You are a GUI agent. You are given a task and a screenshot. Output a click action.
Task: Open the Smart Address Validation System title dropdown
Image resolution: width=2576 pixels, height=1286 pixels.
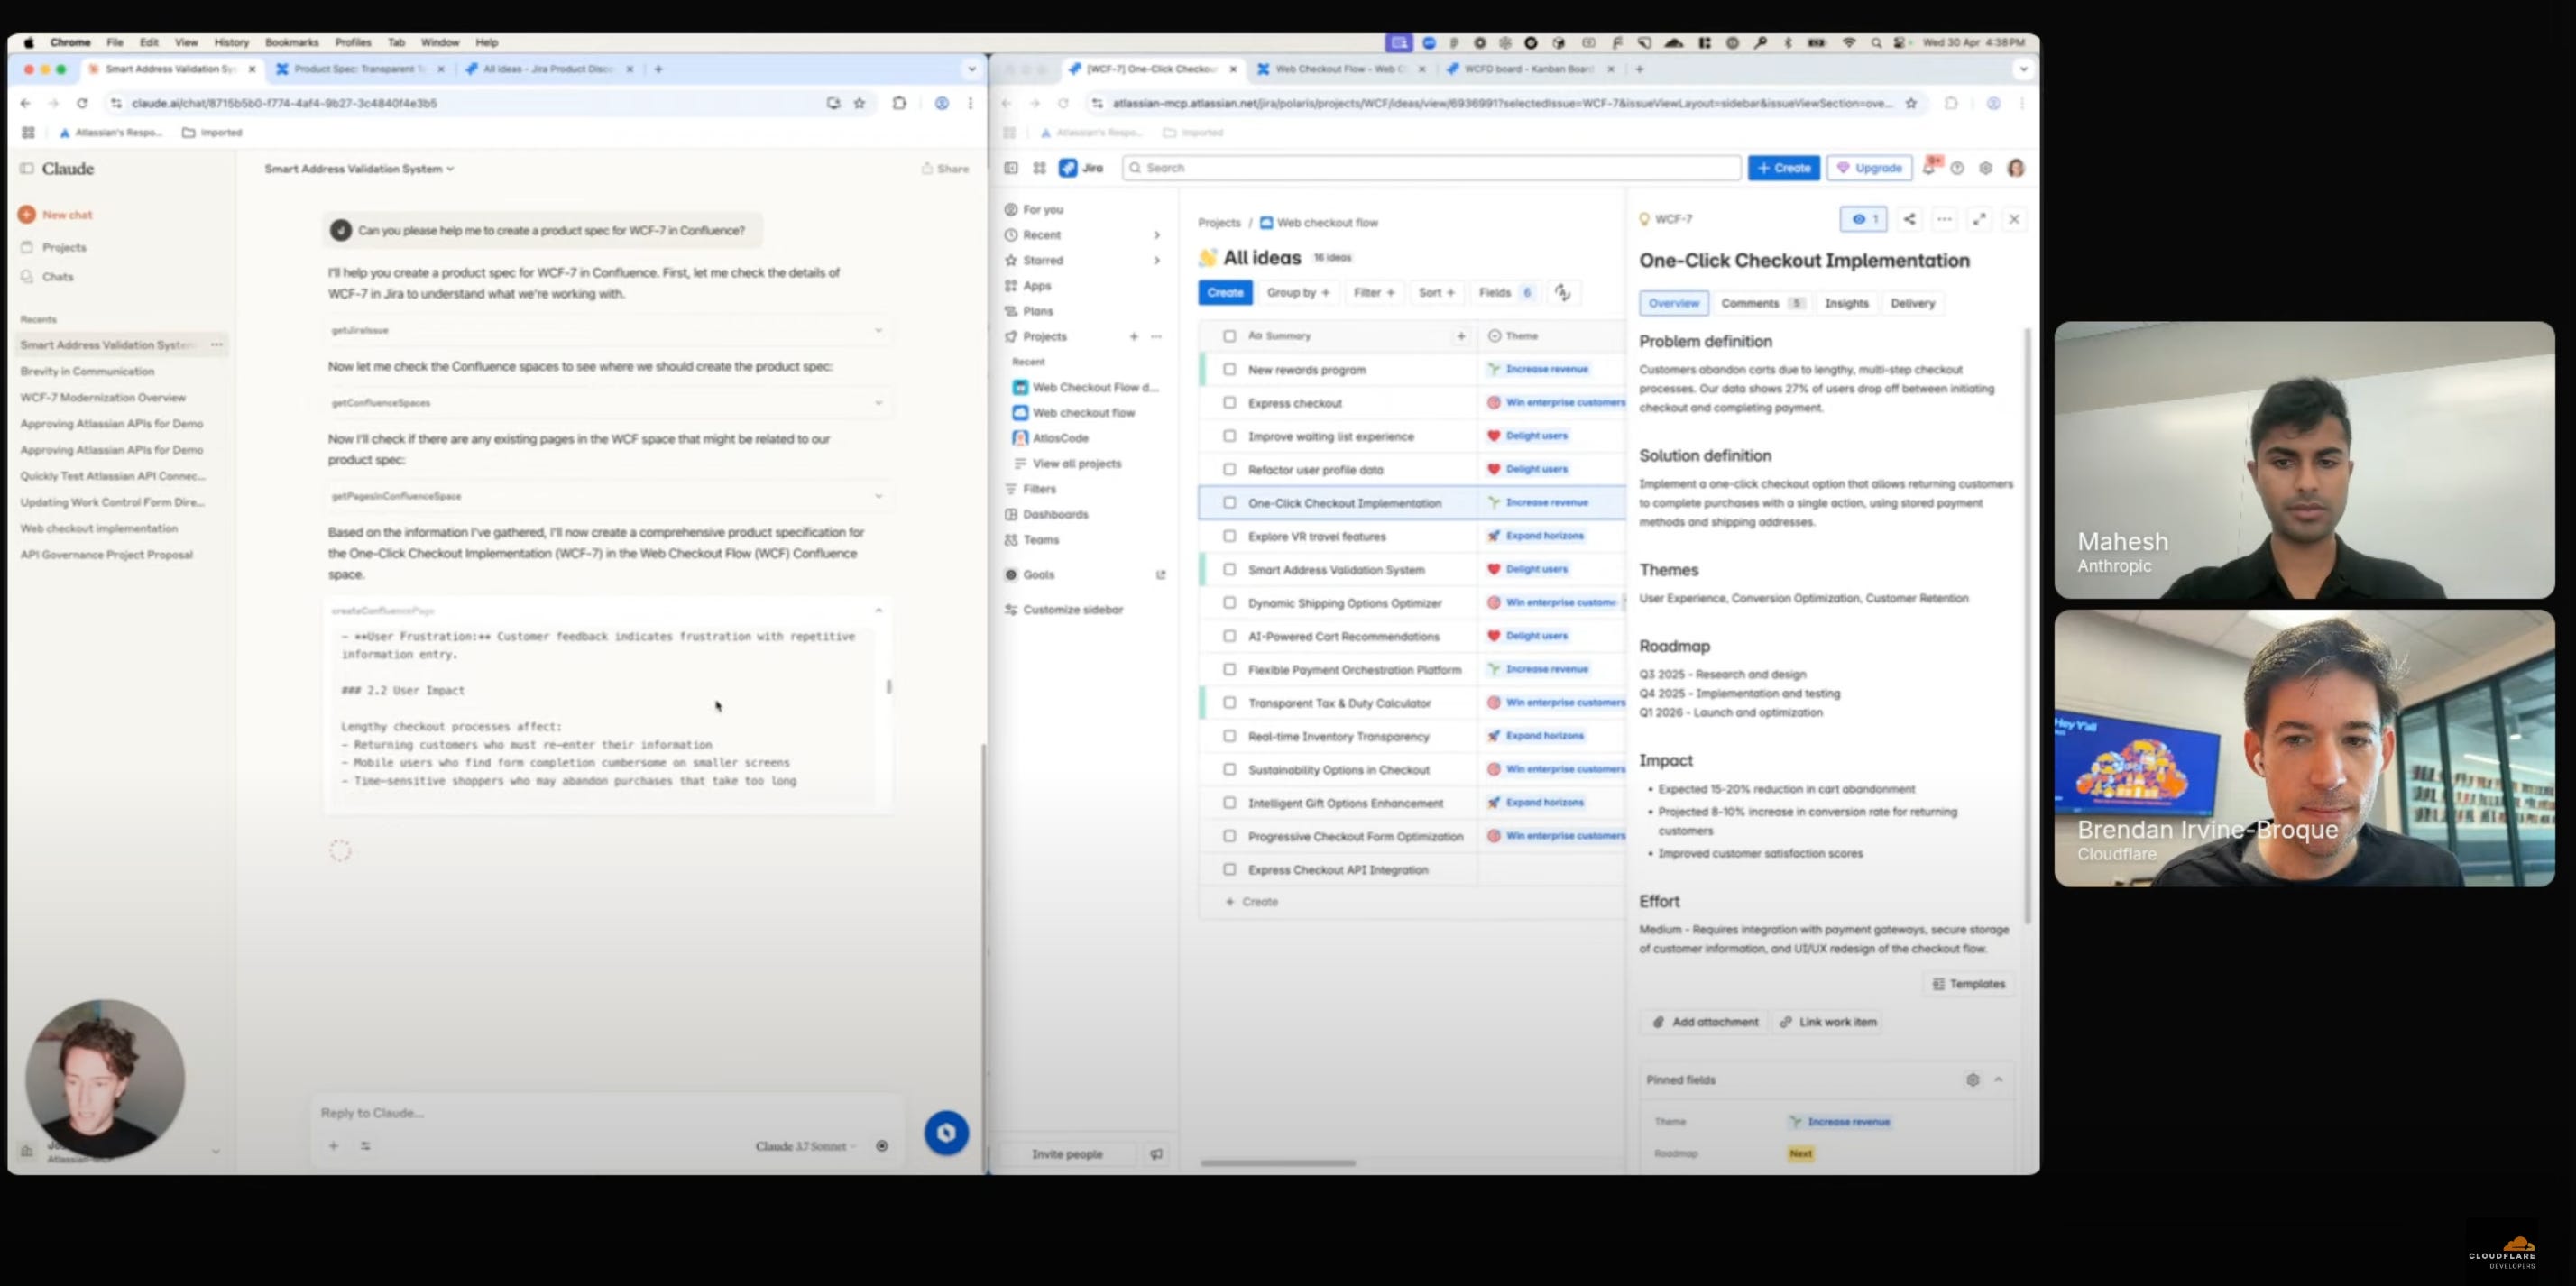click(359, 169)
